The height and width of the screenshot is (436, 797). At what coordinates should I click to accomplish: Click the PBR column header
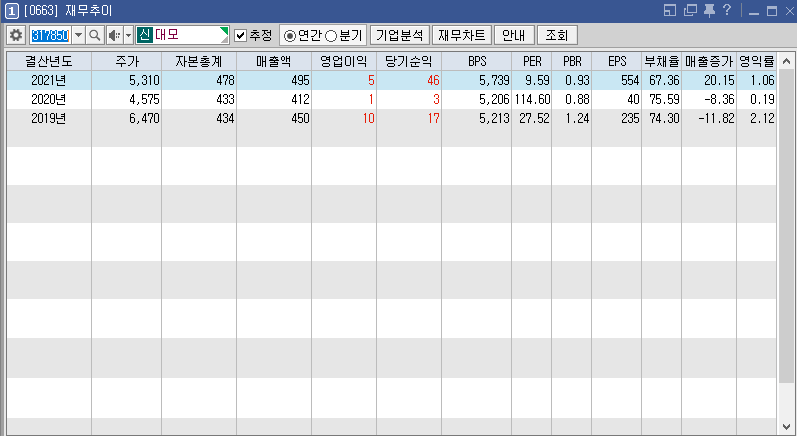(x=572, y=61)
